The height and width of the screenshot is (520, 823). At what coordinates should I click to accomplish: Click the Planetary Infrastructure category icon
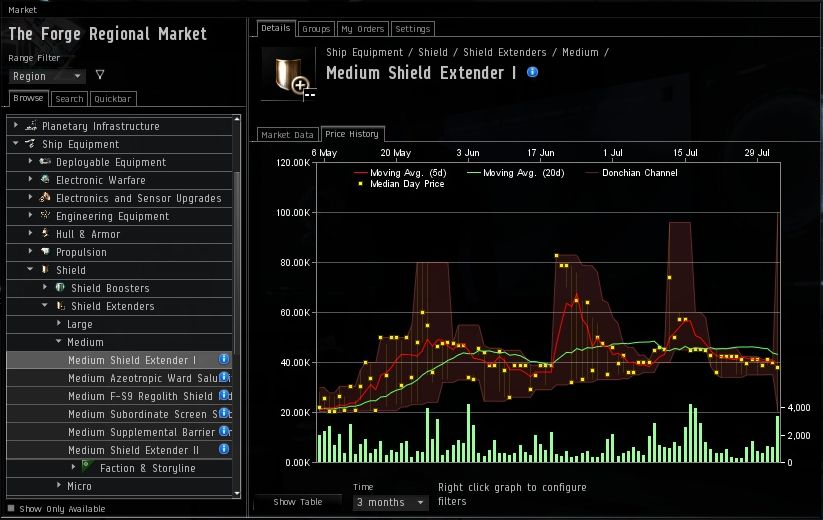click(x=31, y=126)
